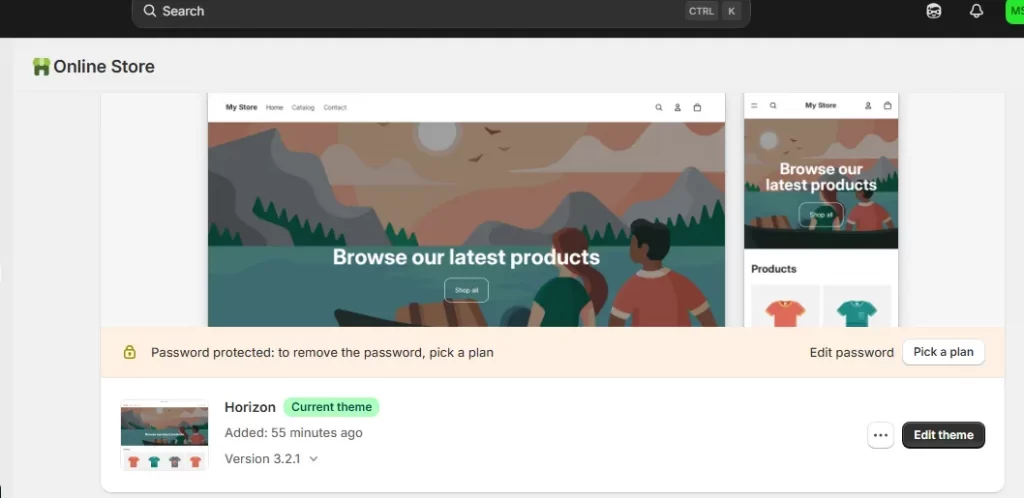This screenshot has height=498, width=1024.
Task: Click the K shortcut key badge
Action: [731, 11]
